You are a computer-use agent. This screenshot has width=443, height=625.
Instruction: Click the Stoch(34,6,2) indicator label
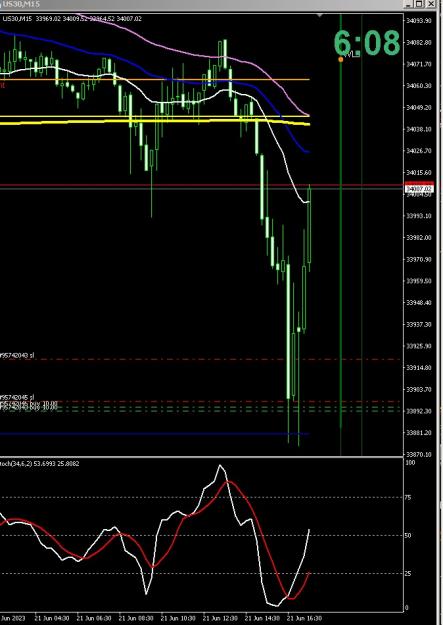[x=39, y=464]
